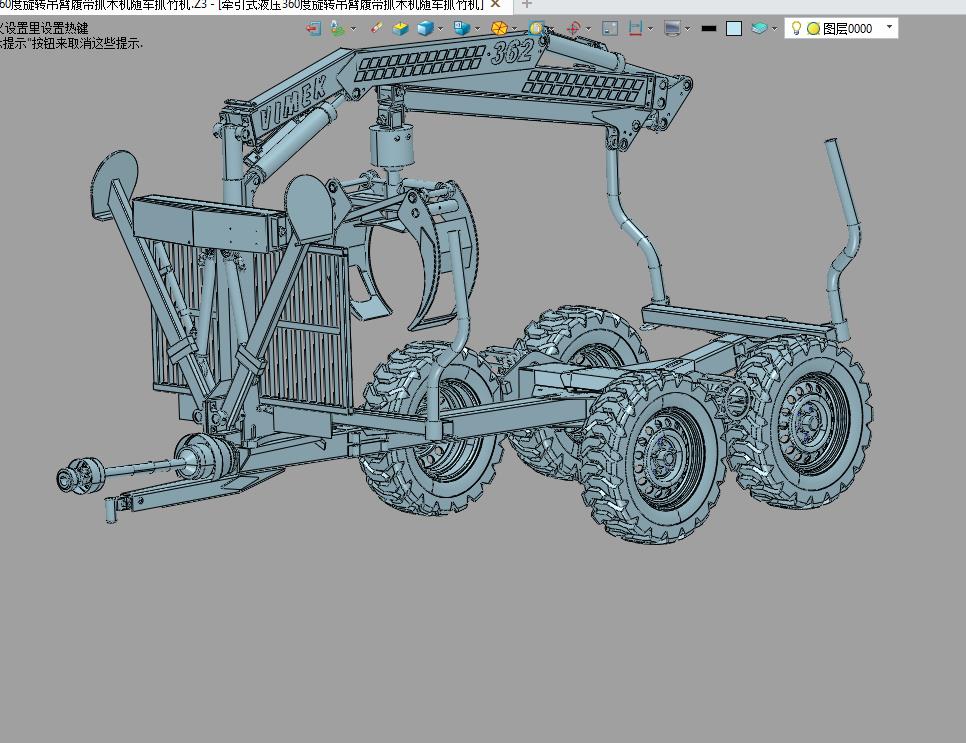Click the blue cube view orientation icon
966x743 pixels.
point(461,28)
